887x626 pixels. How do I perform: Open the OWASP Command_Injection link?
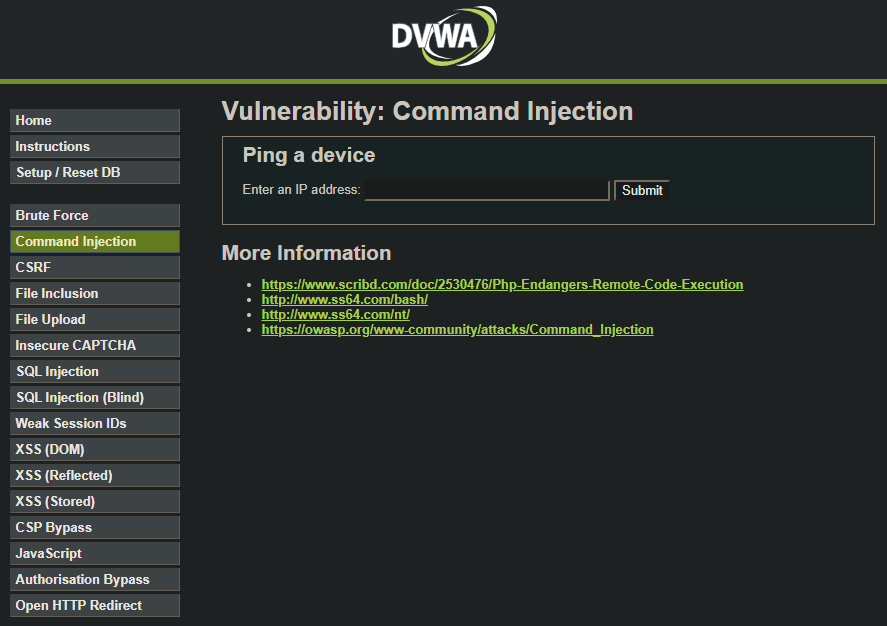click(457, 330)
